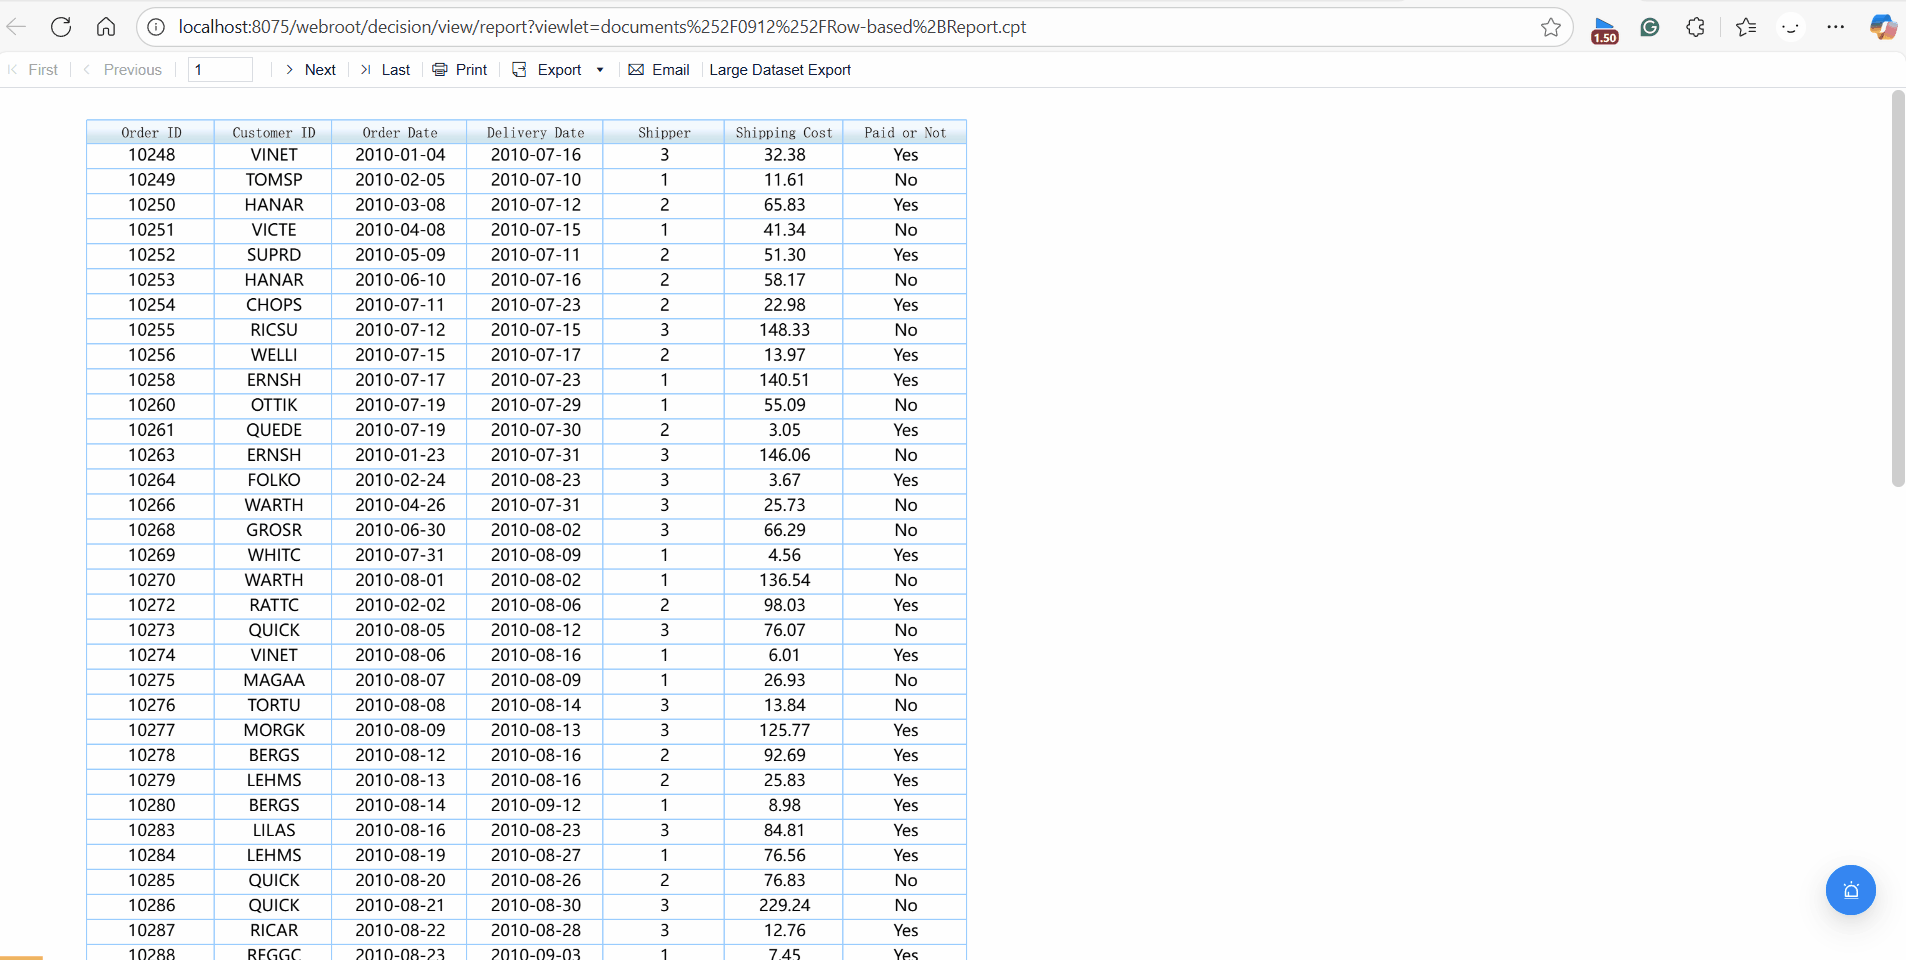Click order ID cell 10283

point(151,830)
